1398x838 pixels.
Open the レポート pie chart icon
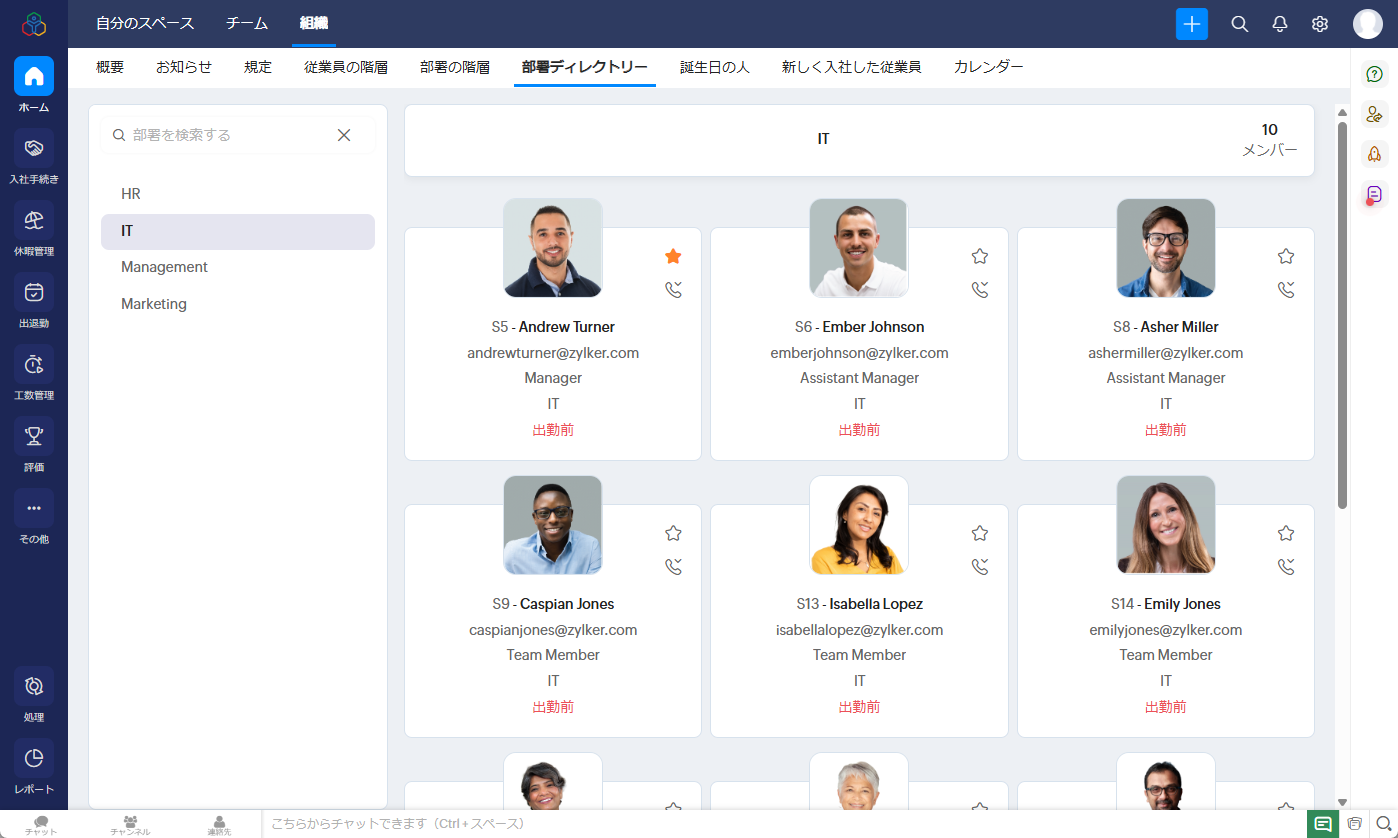click(34, 759)
